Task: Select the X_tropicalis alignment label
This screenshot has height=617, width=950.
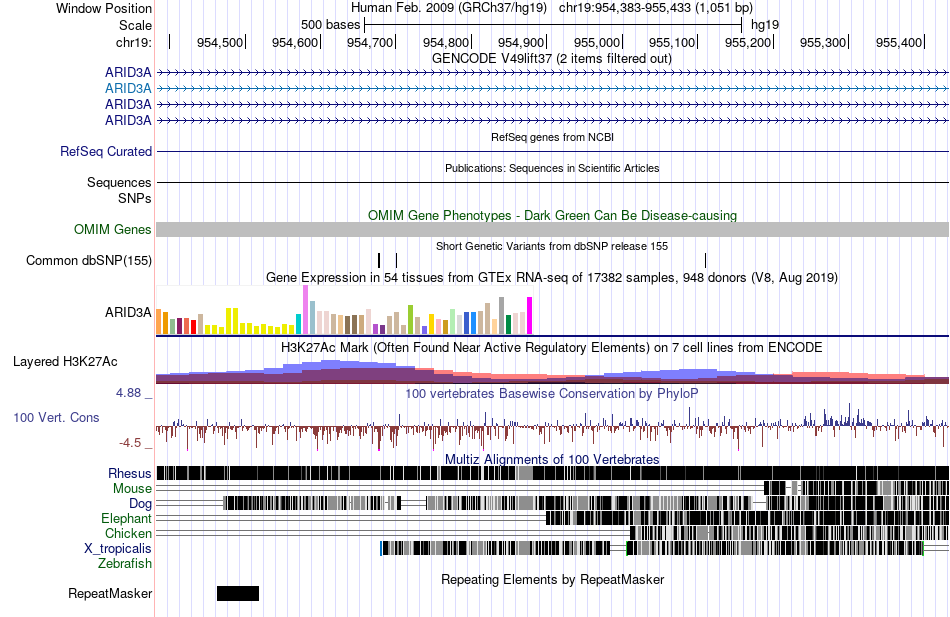Action: (x=118, y=549)
